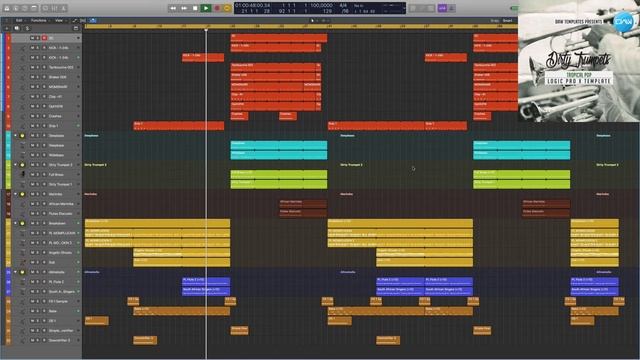Screen dimensions: 640x360
Task: Click the Angelic Ghosts track icon
Action: coord(22,253)
